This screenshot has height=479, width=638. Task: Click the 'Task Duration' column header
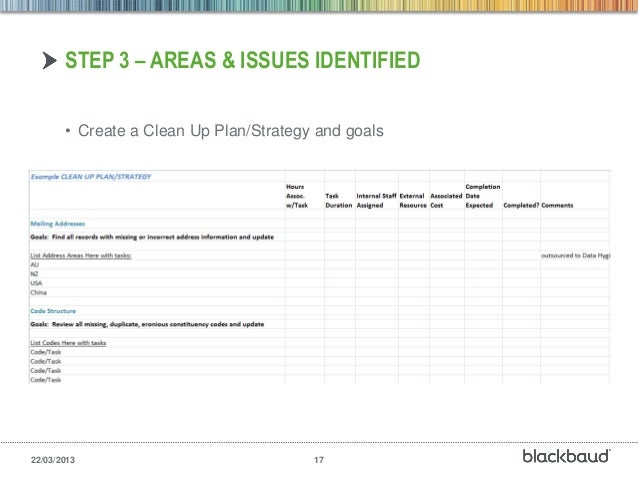point(338,201)
